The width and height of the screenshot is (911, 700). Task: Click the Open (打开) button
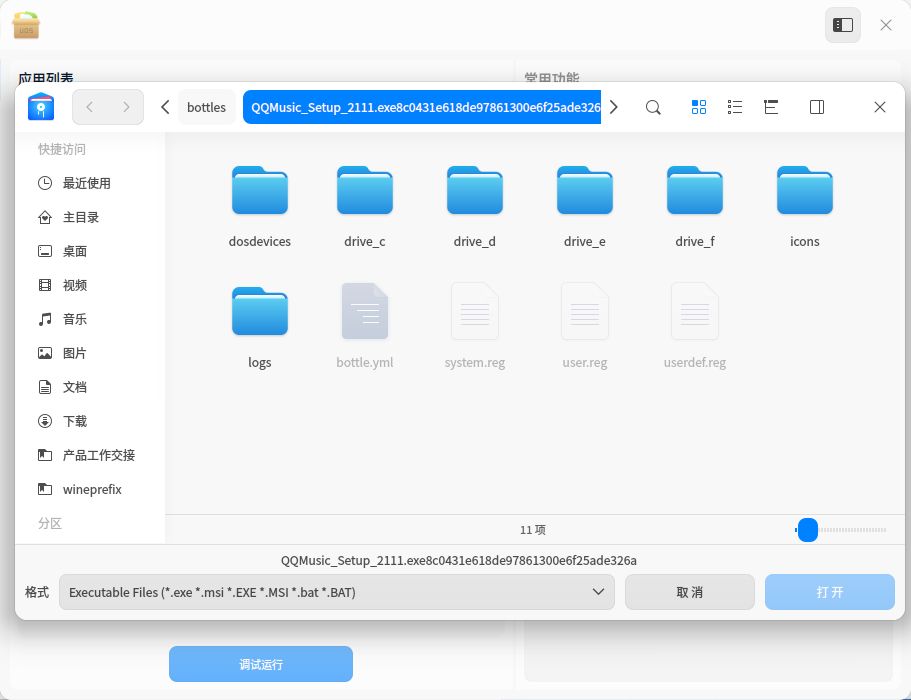point(830,593)
